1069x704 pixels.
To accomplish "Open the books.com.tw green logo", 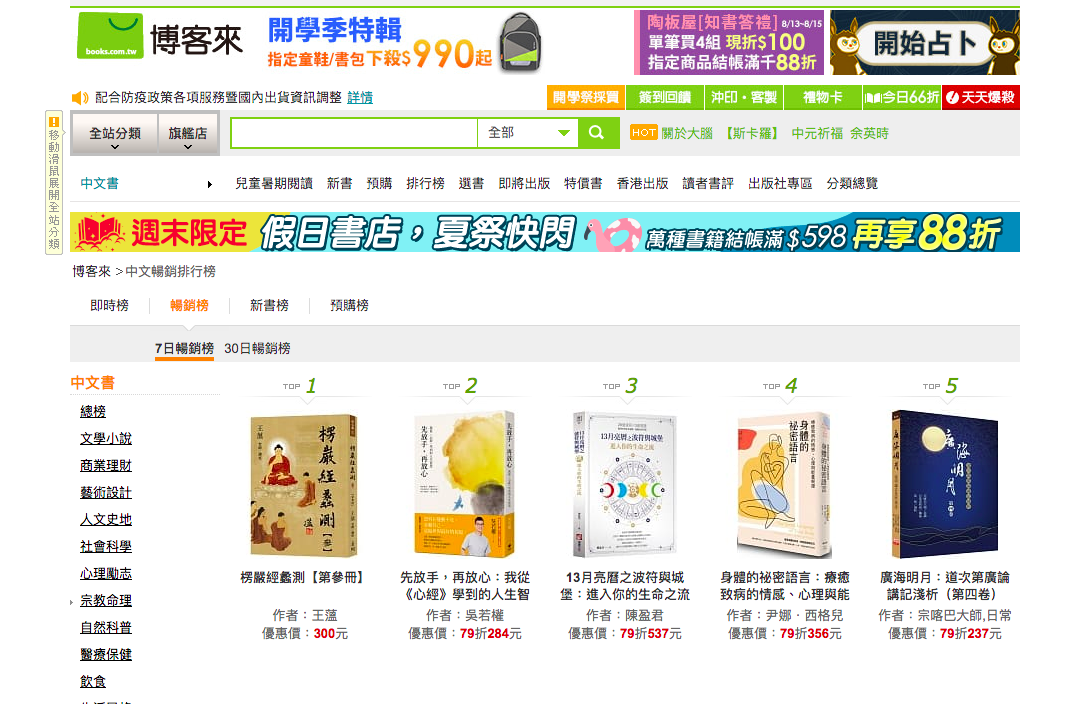I will [110, 35].
